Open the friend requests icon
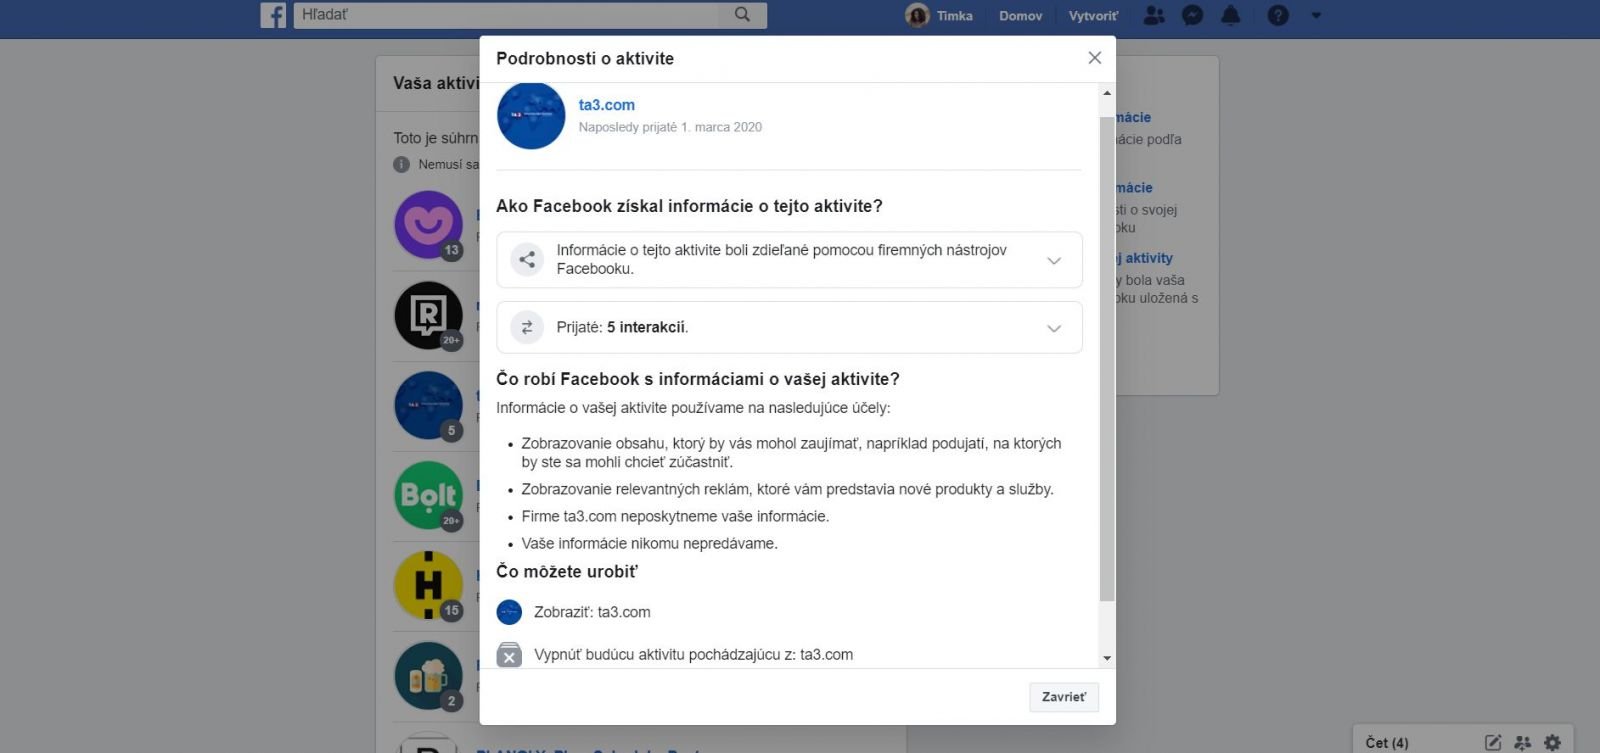1600x753 pixels. [x=1154, y=15]
